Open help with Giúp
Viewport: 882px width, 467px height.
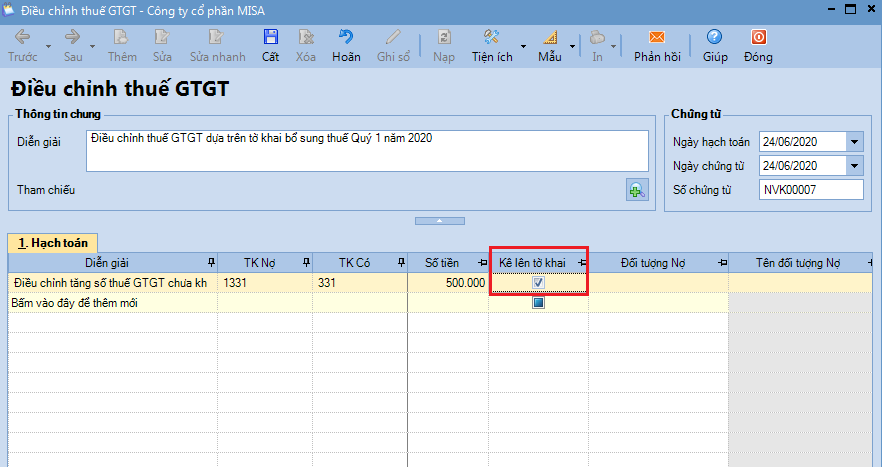715,46
